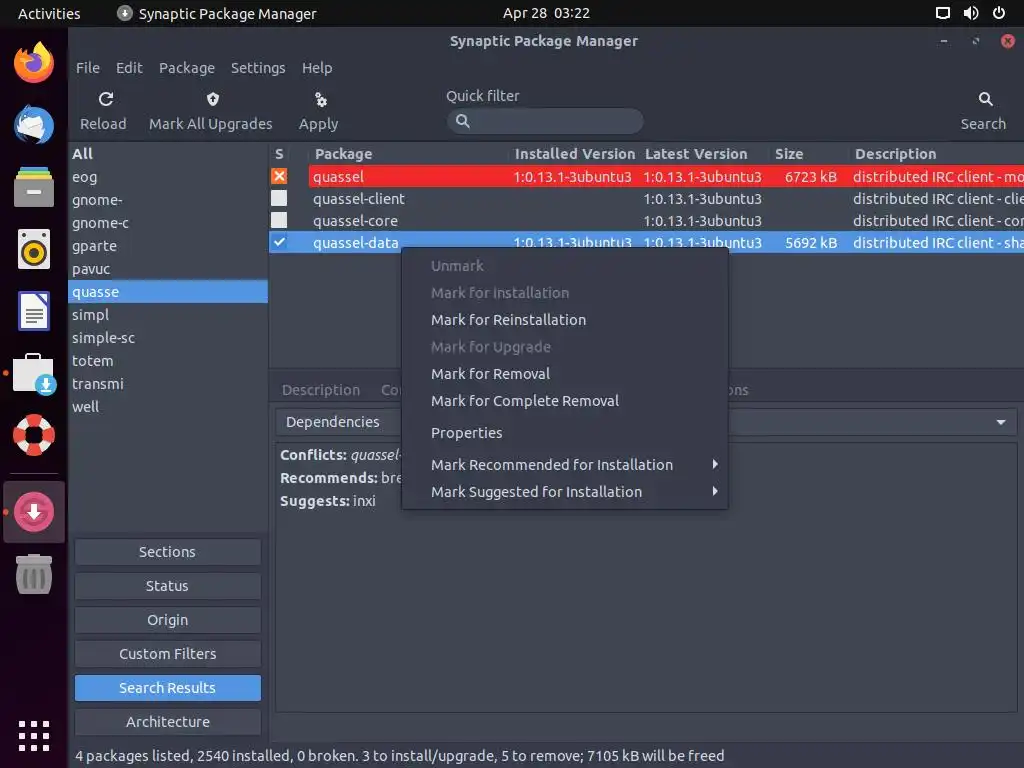Open the File menu
The height and width of the screenshot is (768, 1024).
click(x=88, y=68)
